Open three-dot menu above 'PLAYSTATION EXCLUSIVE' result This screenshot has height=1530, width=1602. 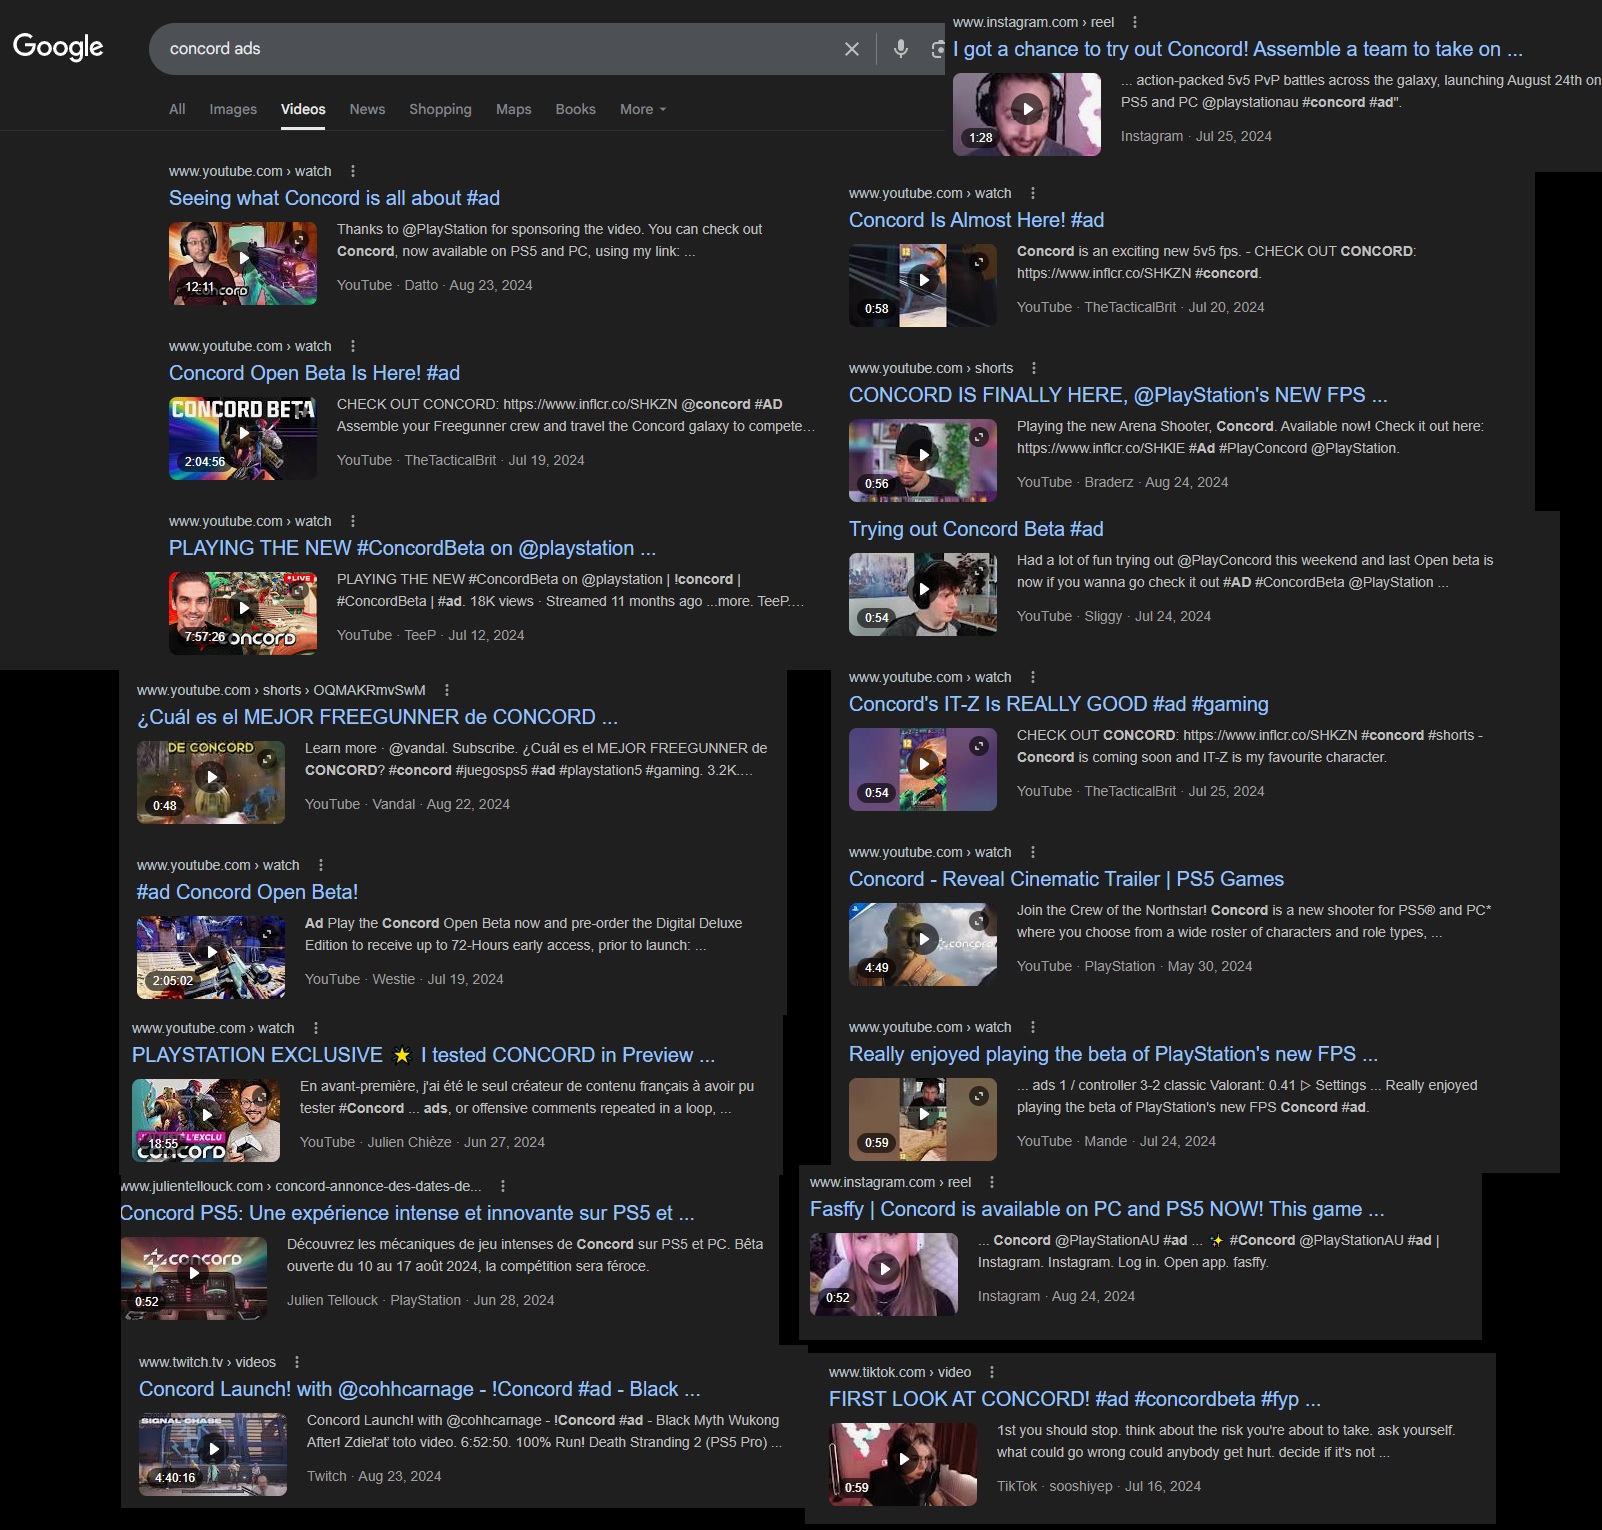point(316,1028)
